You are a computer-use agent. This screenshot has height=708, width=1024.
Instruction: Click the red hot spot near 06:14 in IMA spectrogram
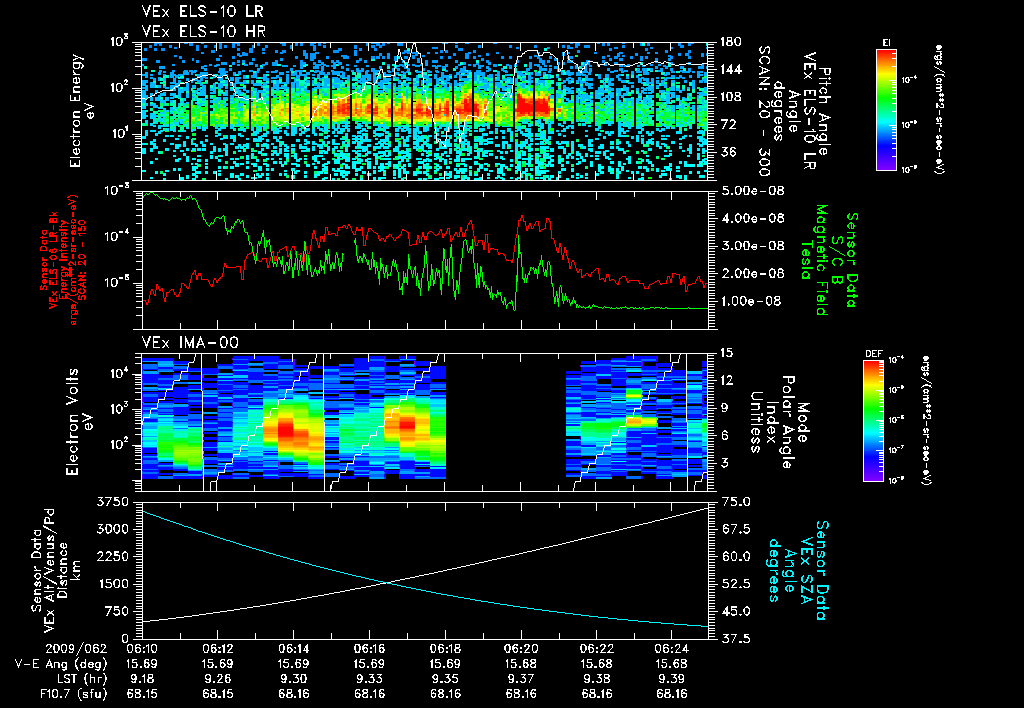(x=286, y=431)
